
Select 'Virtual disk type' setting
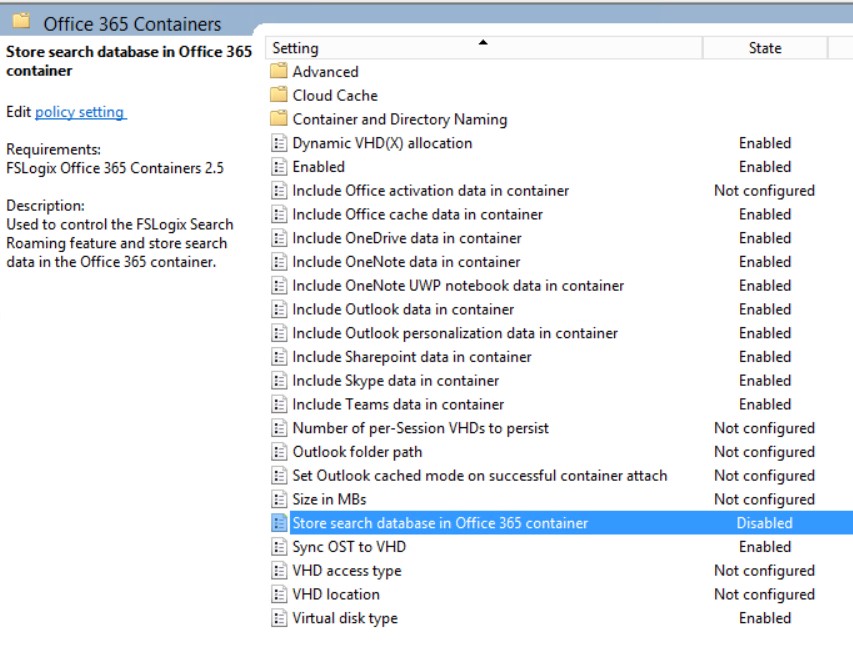tap(345, 619)
